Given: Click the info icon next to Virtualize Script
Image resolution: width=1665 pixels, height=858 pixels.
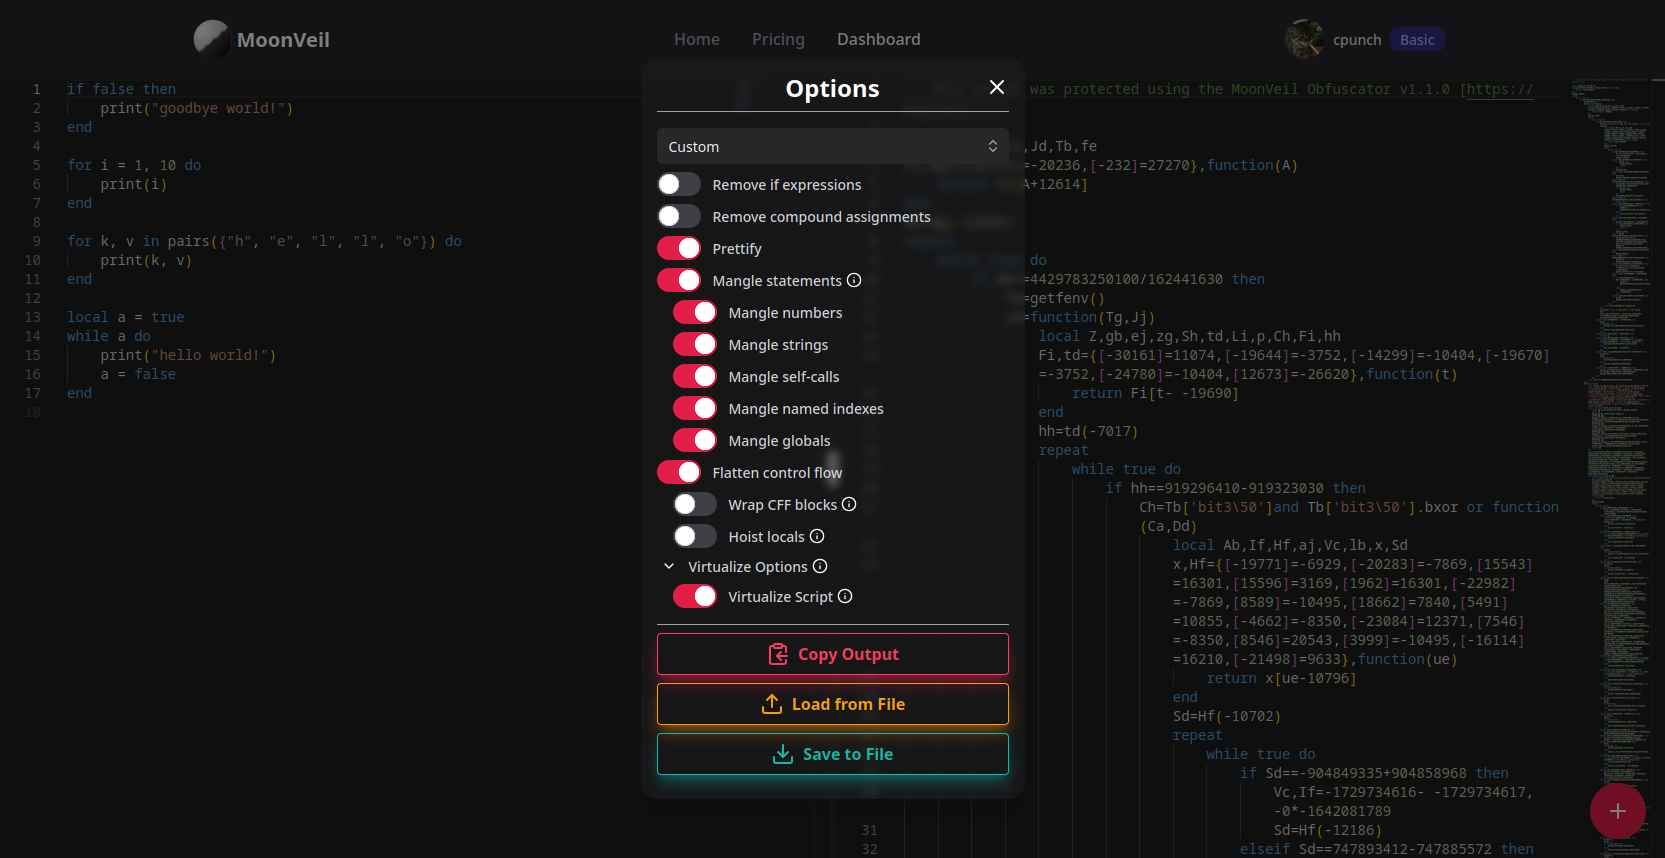Looking at the screenshot, I should tap(845, 597).
